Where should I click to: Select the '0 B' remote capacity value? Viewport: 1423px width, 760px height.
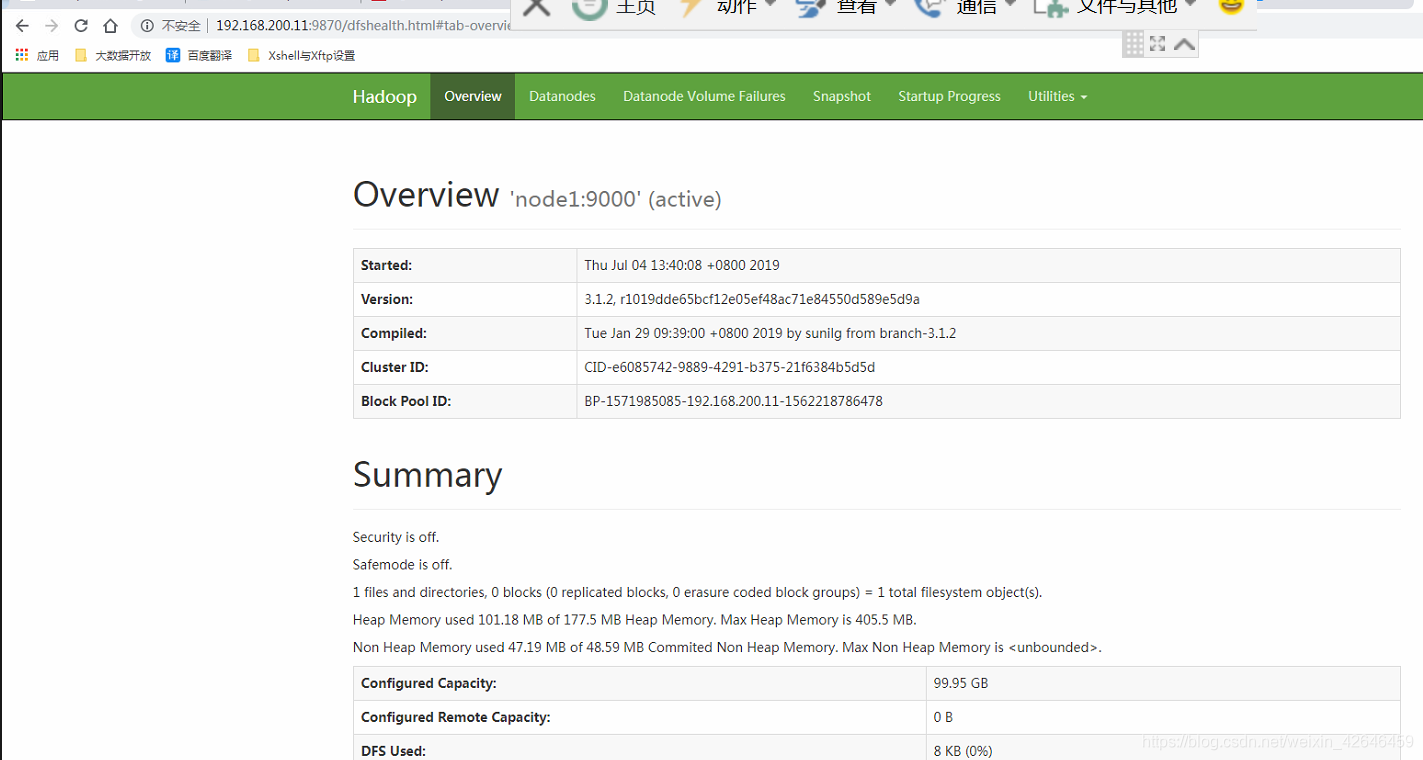(943, 718)
